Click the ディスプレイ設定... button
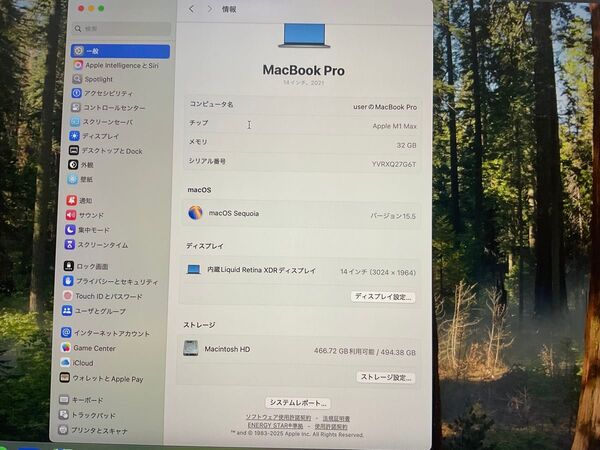The width and height of the screenshot is (600, 450). tap(383, 297)
